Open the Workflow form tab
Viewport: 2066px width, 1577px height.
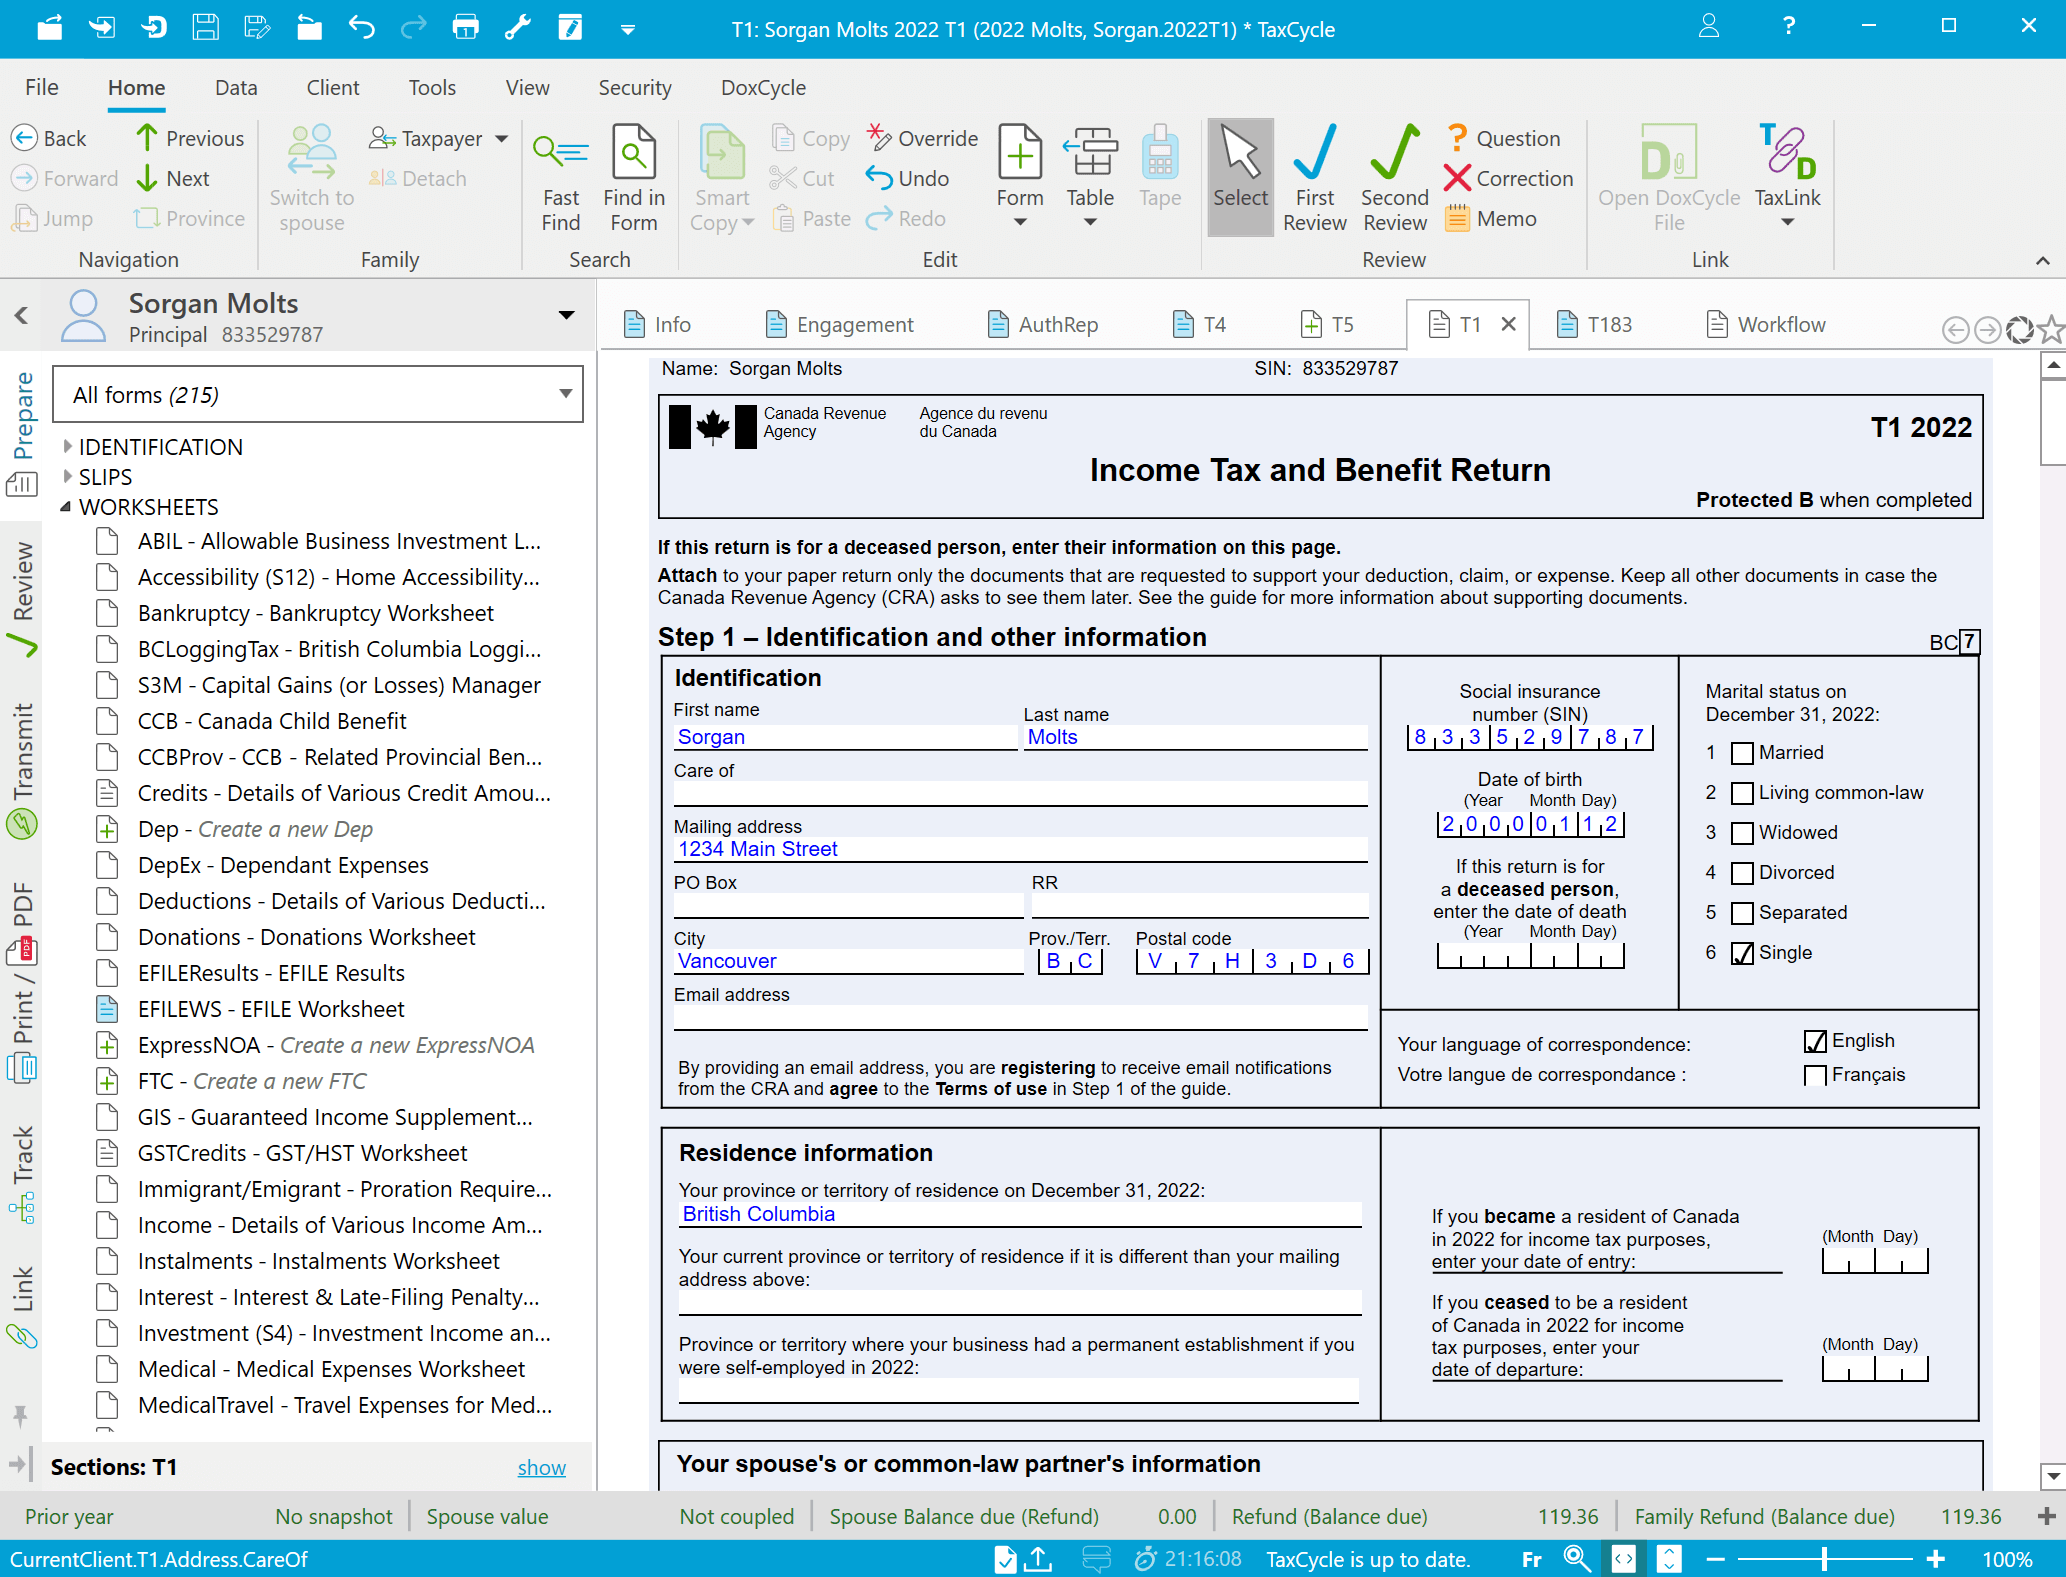pyautogui.click(x=1766, y=324)
